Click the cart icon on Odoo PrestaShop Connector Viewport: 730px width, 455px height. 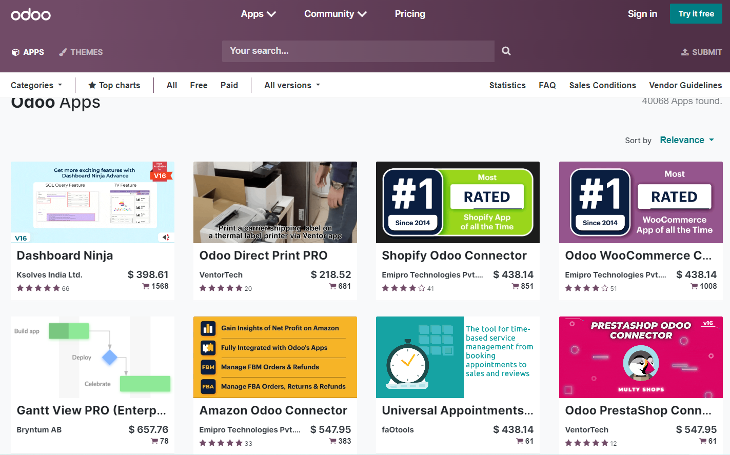pyautogui.click(x=703, y=441)
